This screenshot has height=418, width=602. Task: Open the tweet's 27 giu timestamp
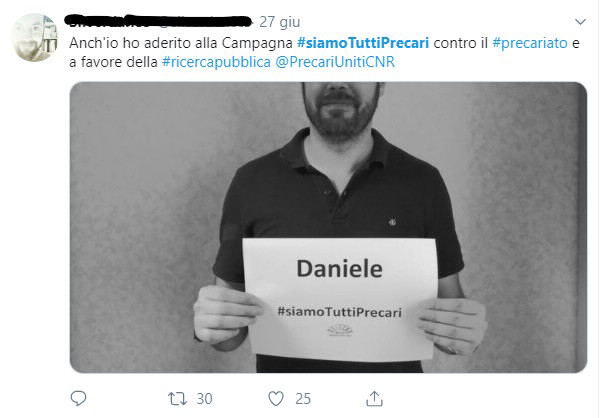click(280, 22)
